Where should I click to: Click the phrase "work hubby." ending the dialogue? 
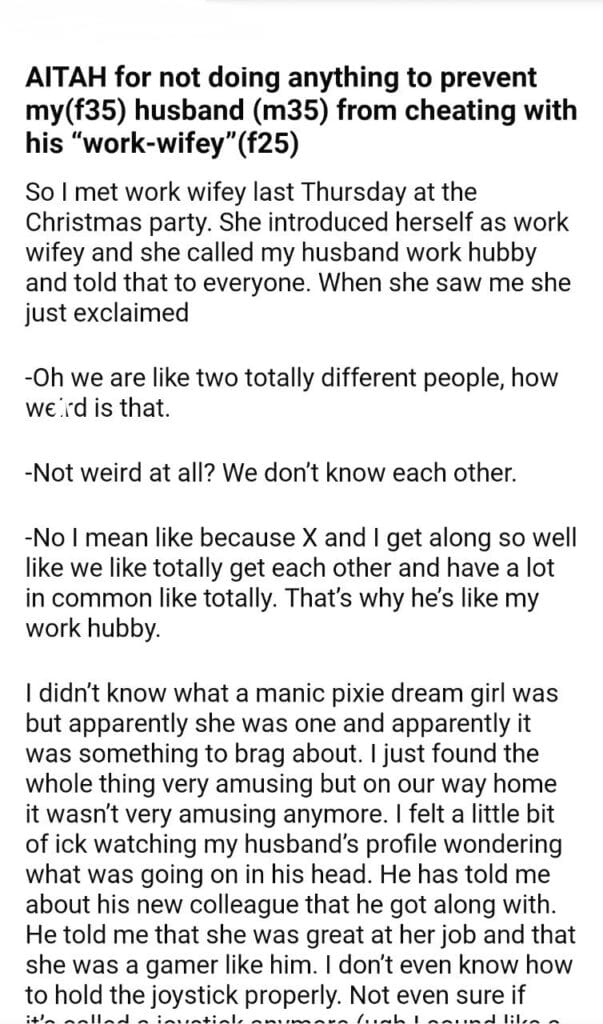[x=92, y=628]
